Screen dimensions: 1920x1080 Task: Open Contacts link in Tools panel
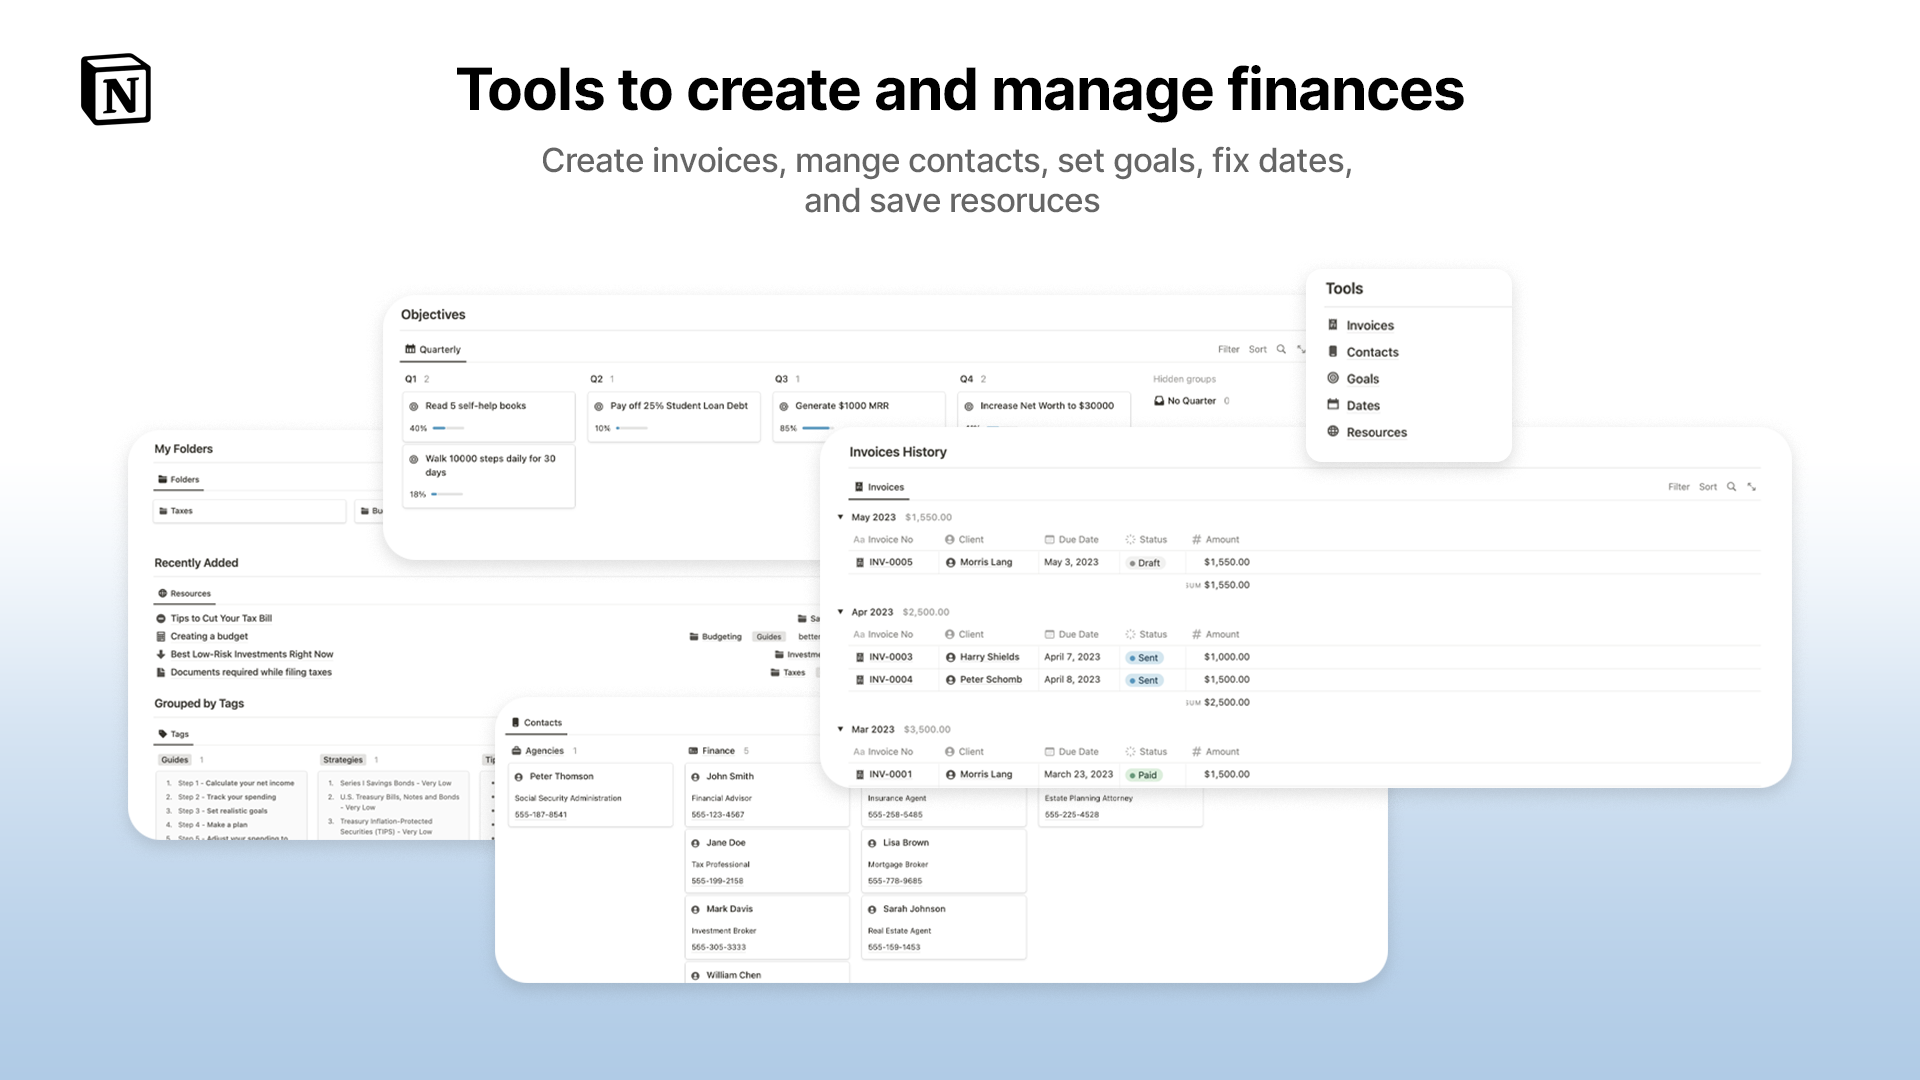[1372, 352]
